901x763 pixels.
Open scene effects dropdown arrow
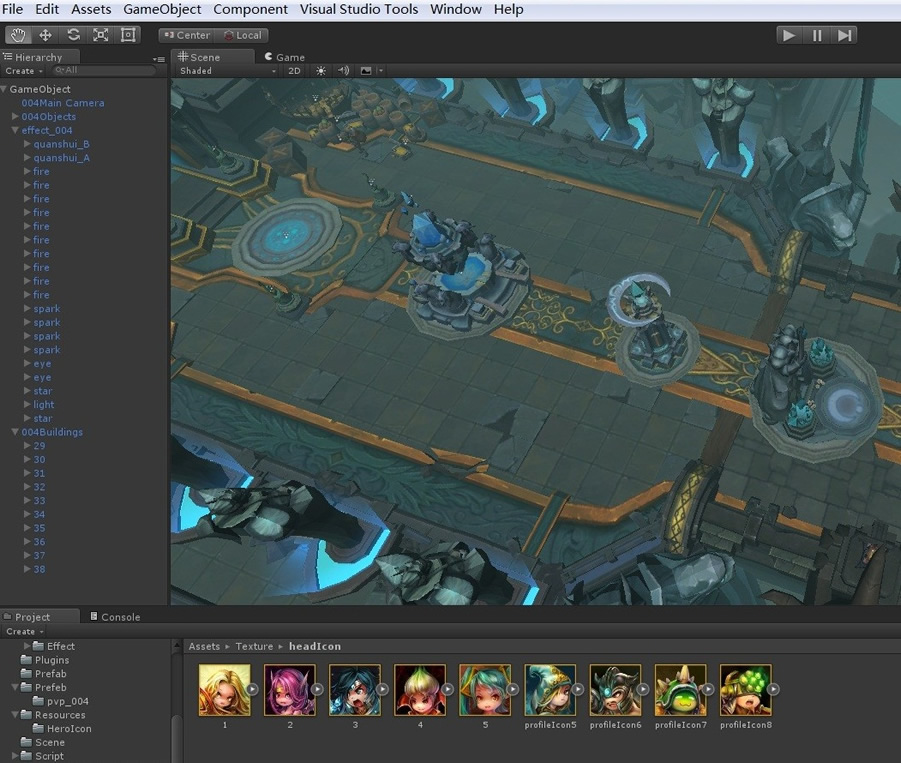(x=380, y=71)
